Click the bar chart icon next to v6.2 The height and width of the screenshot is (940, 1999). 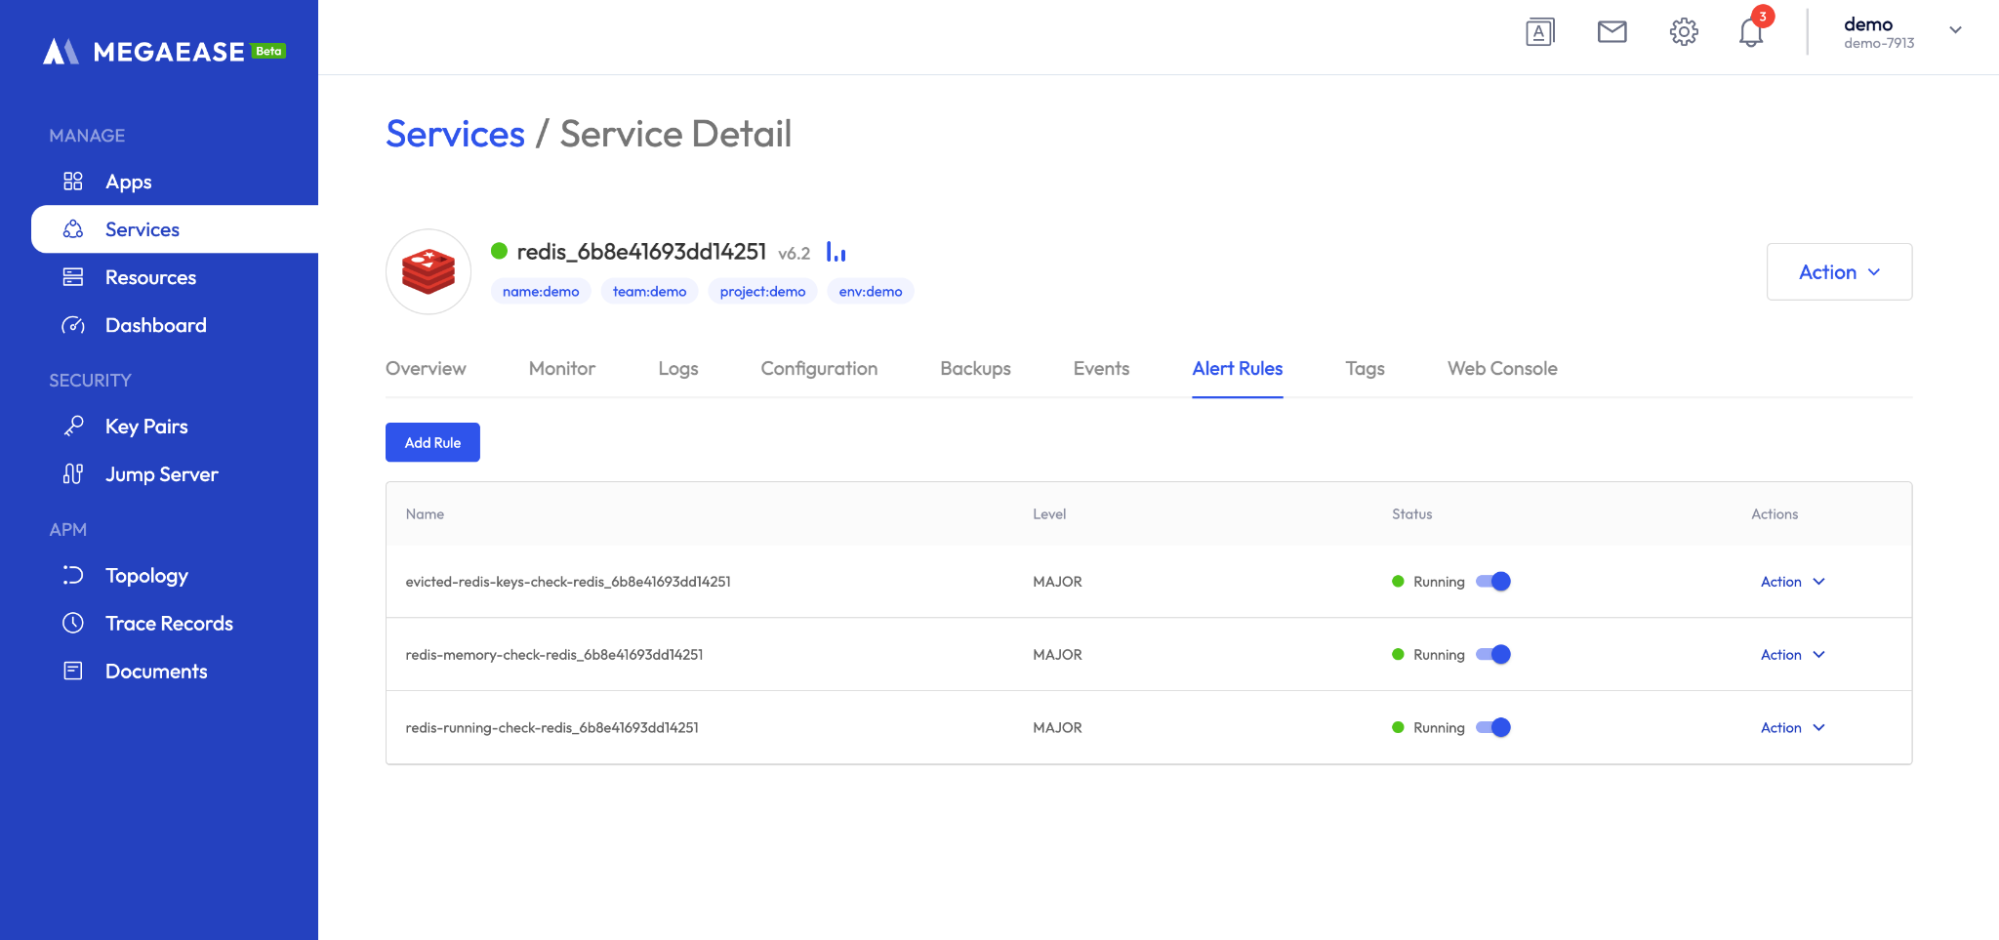coord(836,252)
